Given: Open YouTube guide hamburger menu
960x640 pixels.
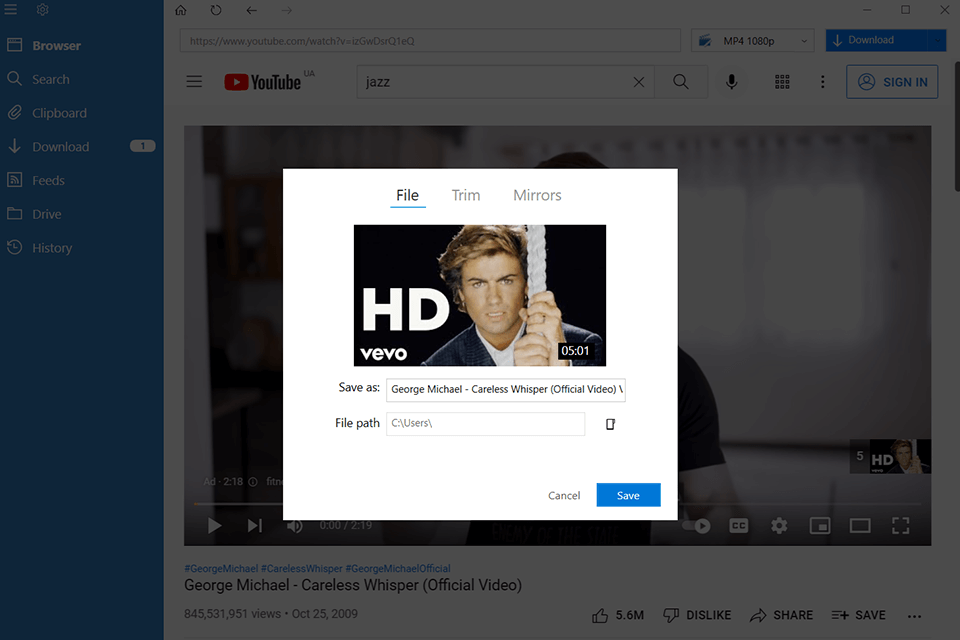Looking at the screenshot, I should pyautogui.click(x=194, y=81).
